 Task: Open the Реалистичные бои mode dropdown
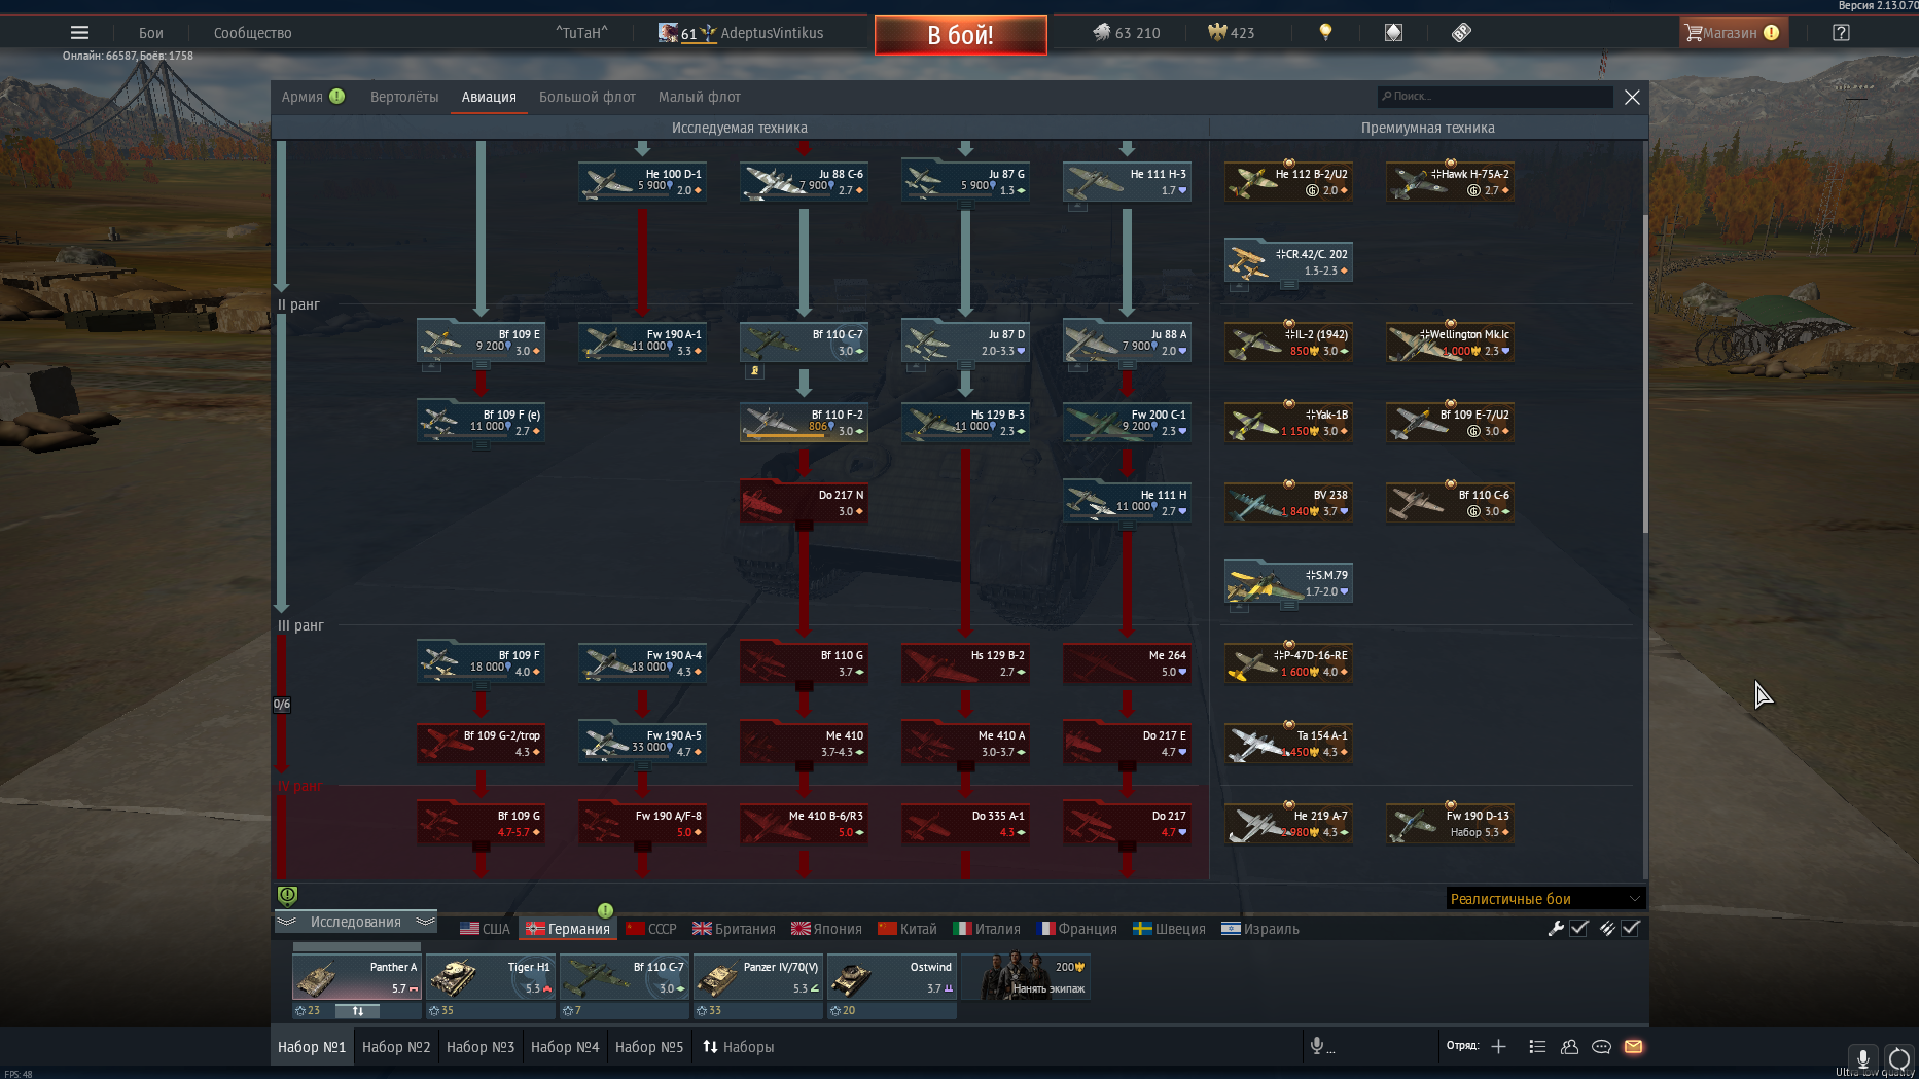coord(1545,899)
